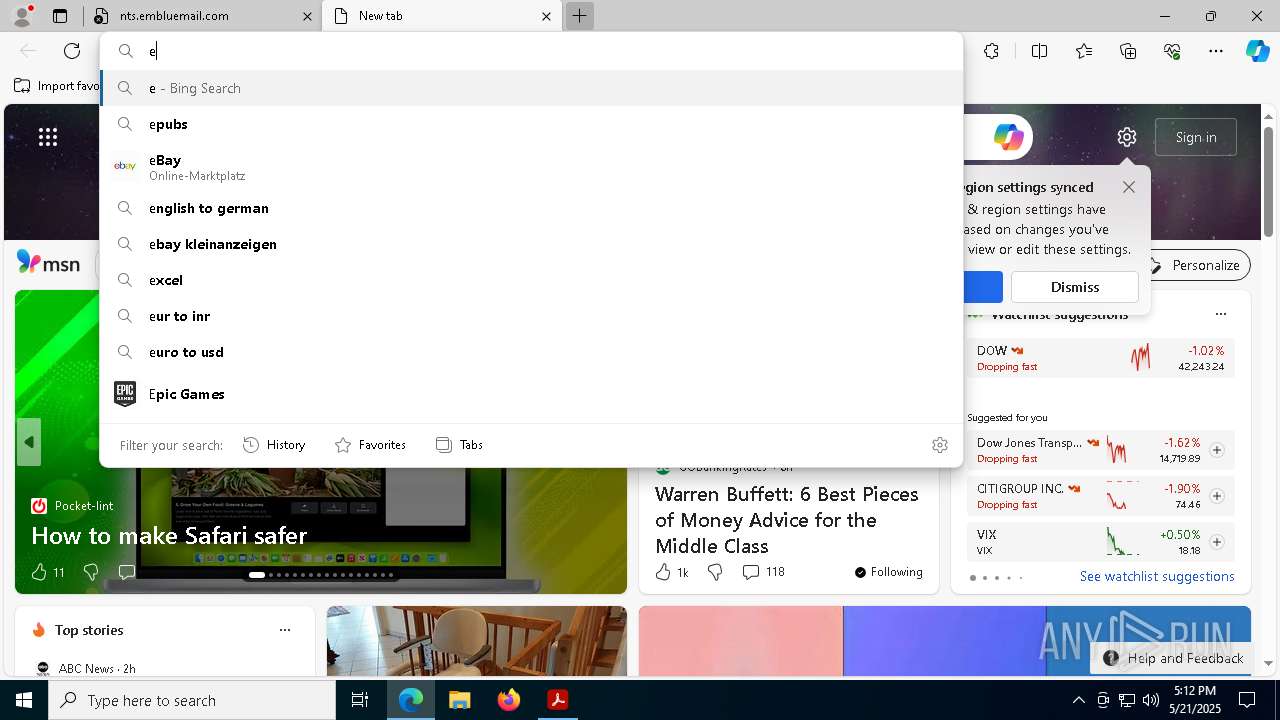Click the Windows taskbar search box
Screen dimensions: 1280x720
coord(192,700)
